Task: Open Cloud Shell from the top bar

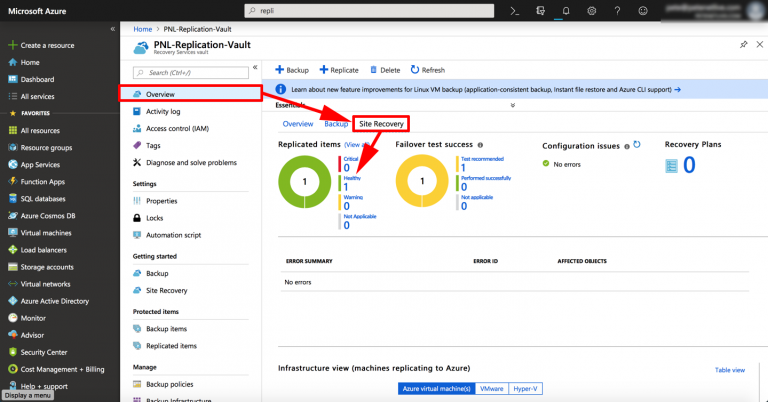Action: (x=514, y=11)
